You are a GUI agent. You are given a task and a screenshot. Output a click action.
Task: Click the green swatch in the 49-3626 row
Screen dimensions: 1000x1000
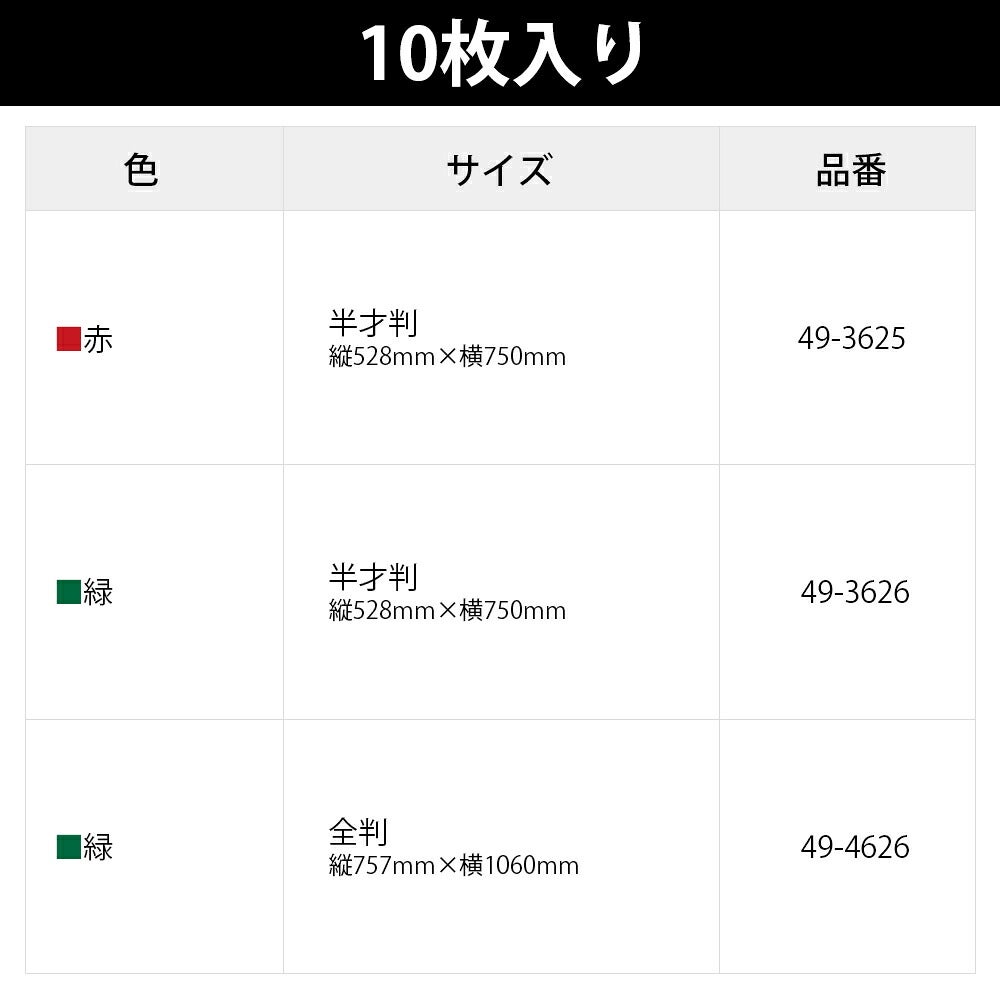point(69,592)
